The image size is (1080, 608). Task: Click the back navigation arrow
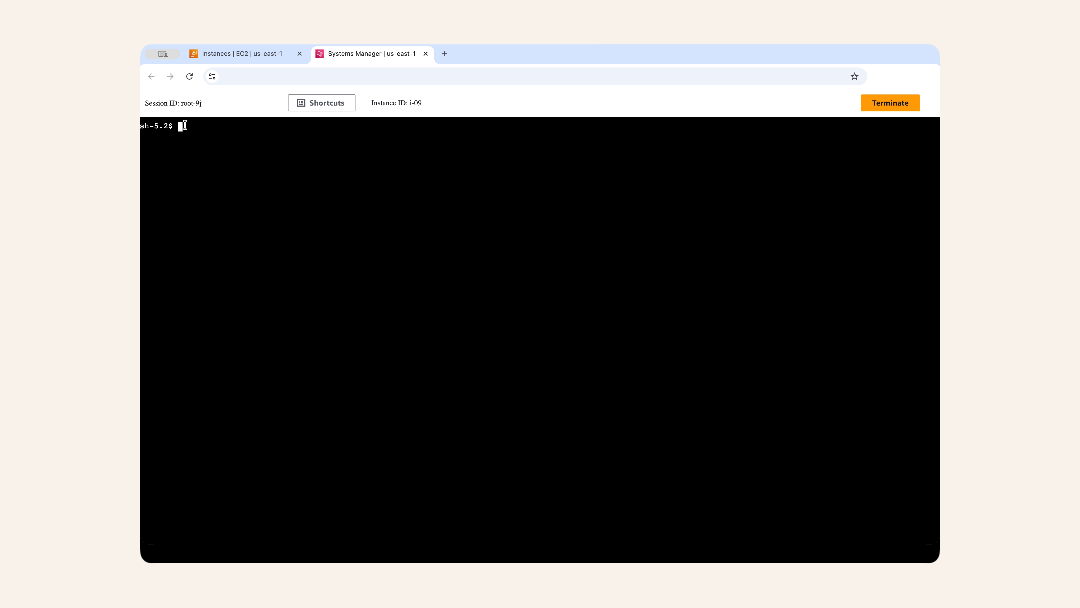pos(151,76)
